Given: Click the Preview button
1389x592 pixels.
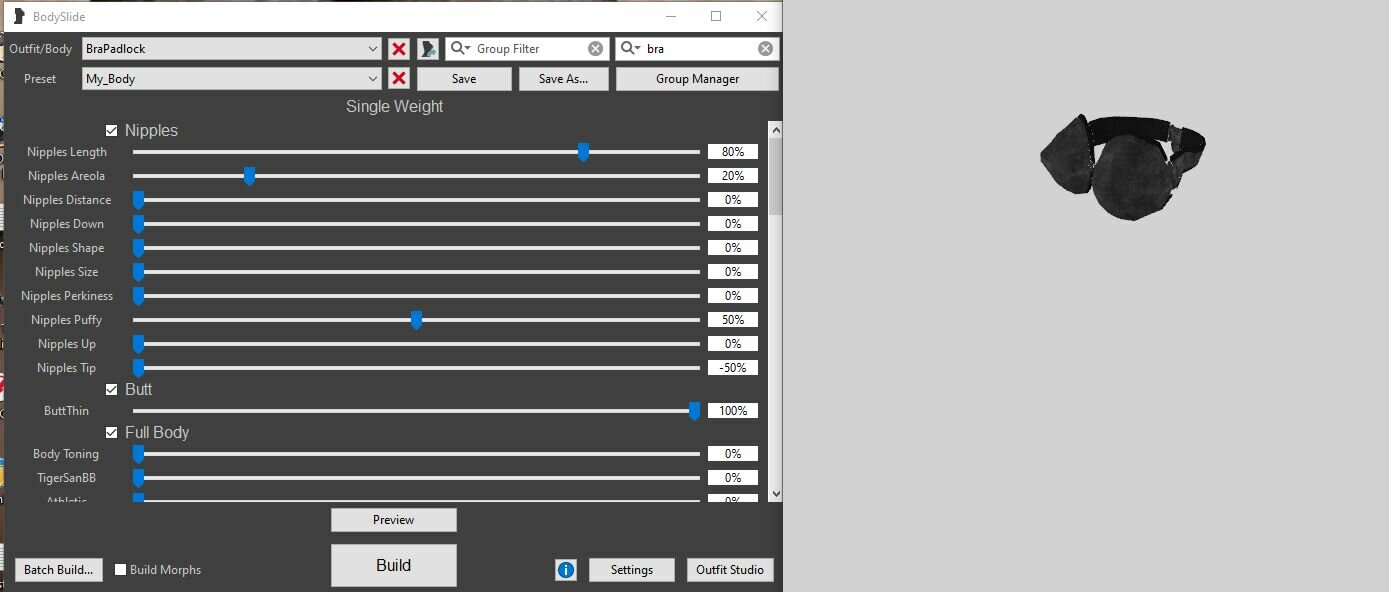Looking at the screenshot, I should [394, 520].
